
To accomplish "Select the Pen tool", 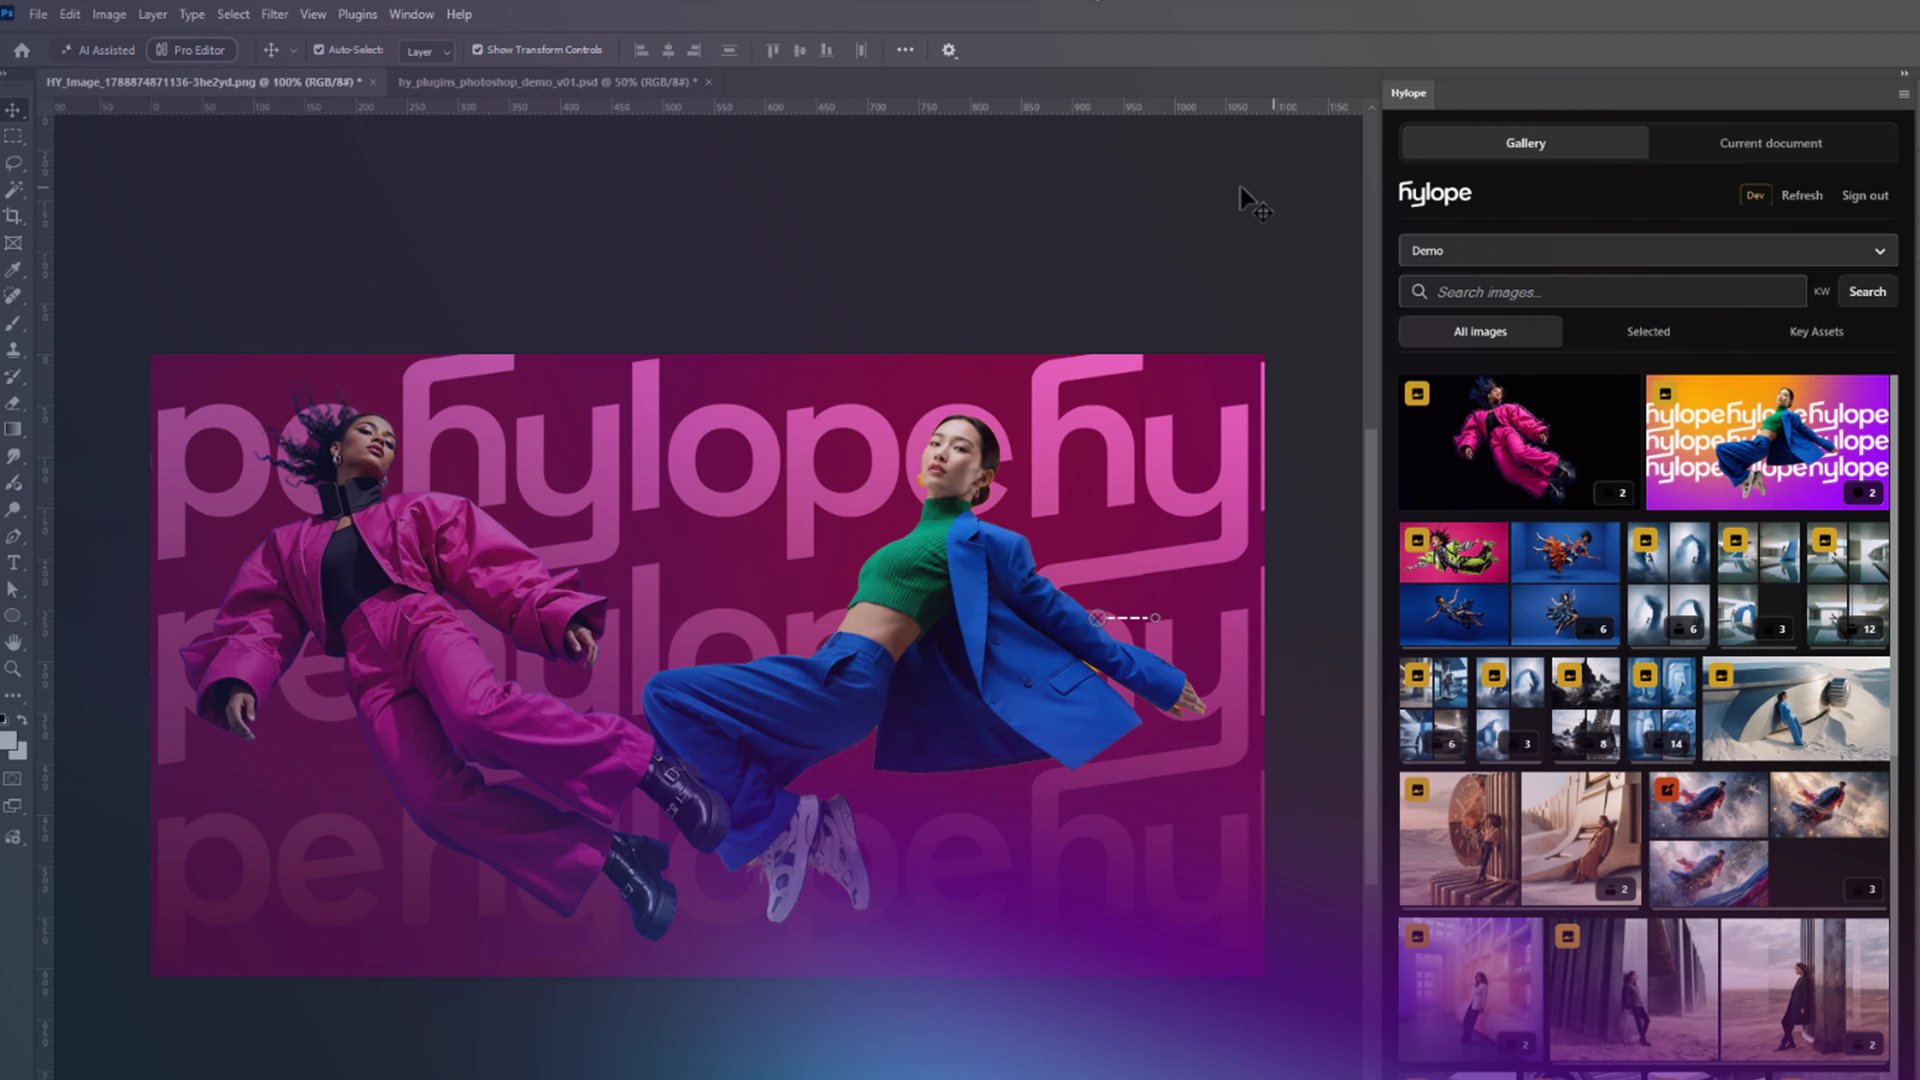I will (x=13, y=536).
